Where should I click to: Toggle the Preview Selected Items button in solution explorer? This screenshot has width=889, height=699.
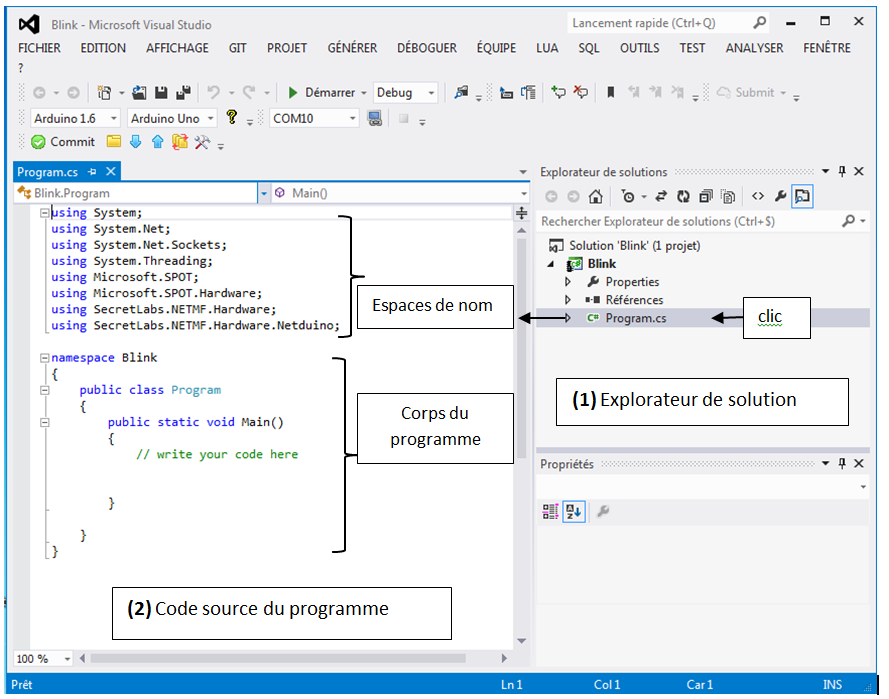803,196
